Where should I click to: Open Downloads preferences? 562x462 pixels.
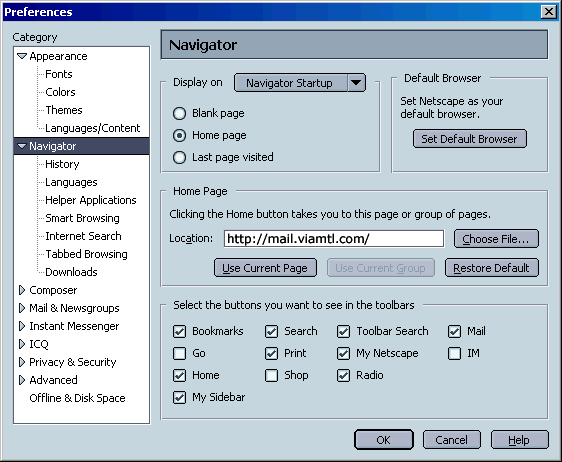tap(71, 272)
